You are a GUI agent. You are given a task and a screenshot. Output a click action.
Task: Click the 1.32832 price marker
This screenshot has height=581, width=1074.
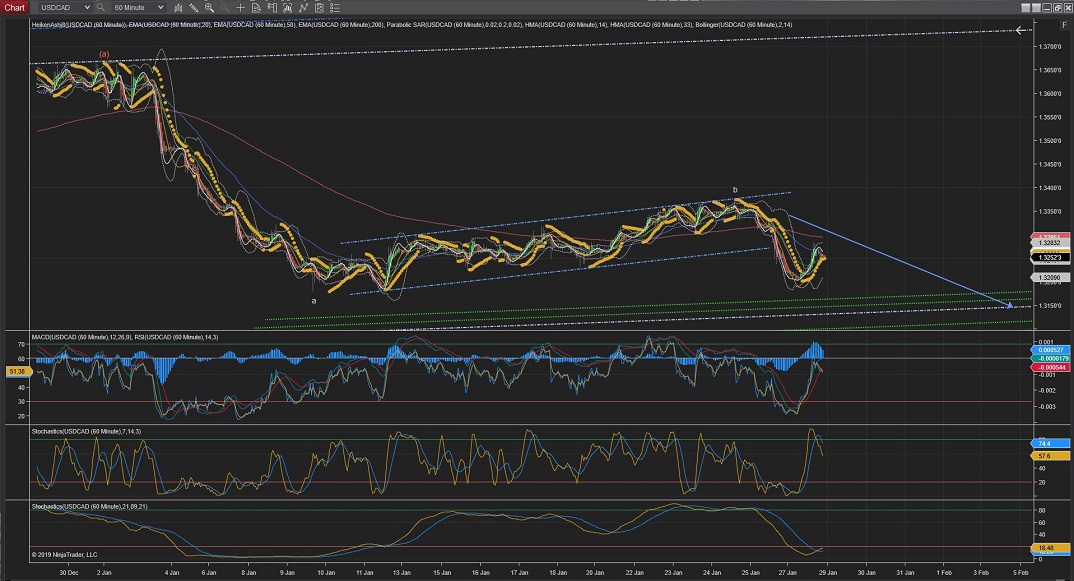coord(1049,243)
